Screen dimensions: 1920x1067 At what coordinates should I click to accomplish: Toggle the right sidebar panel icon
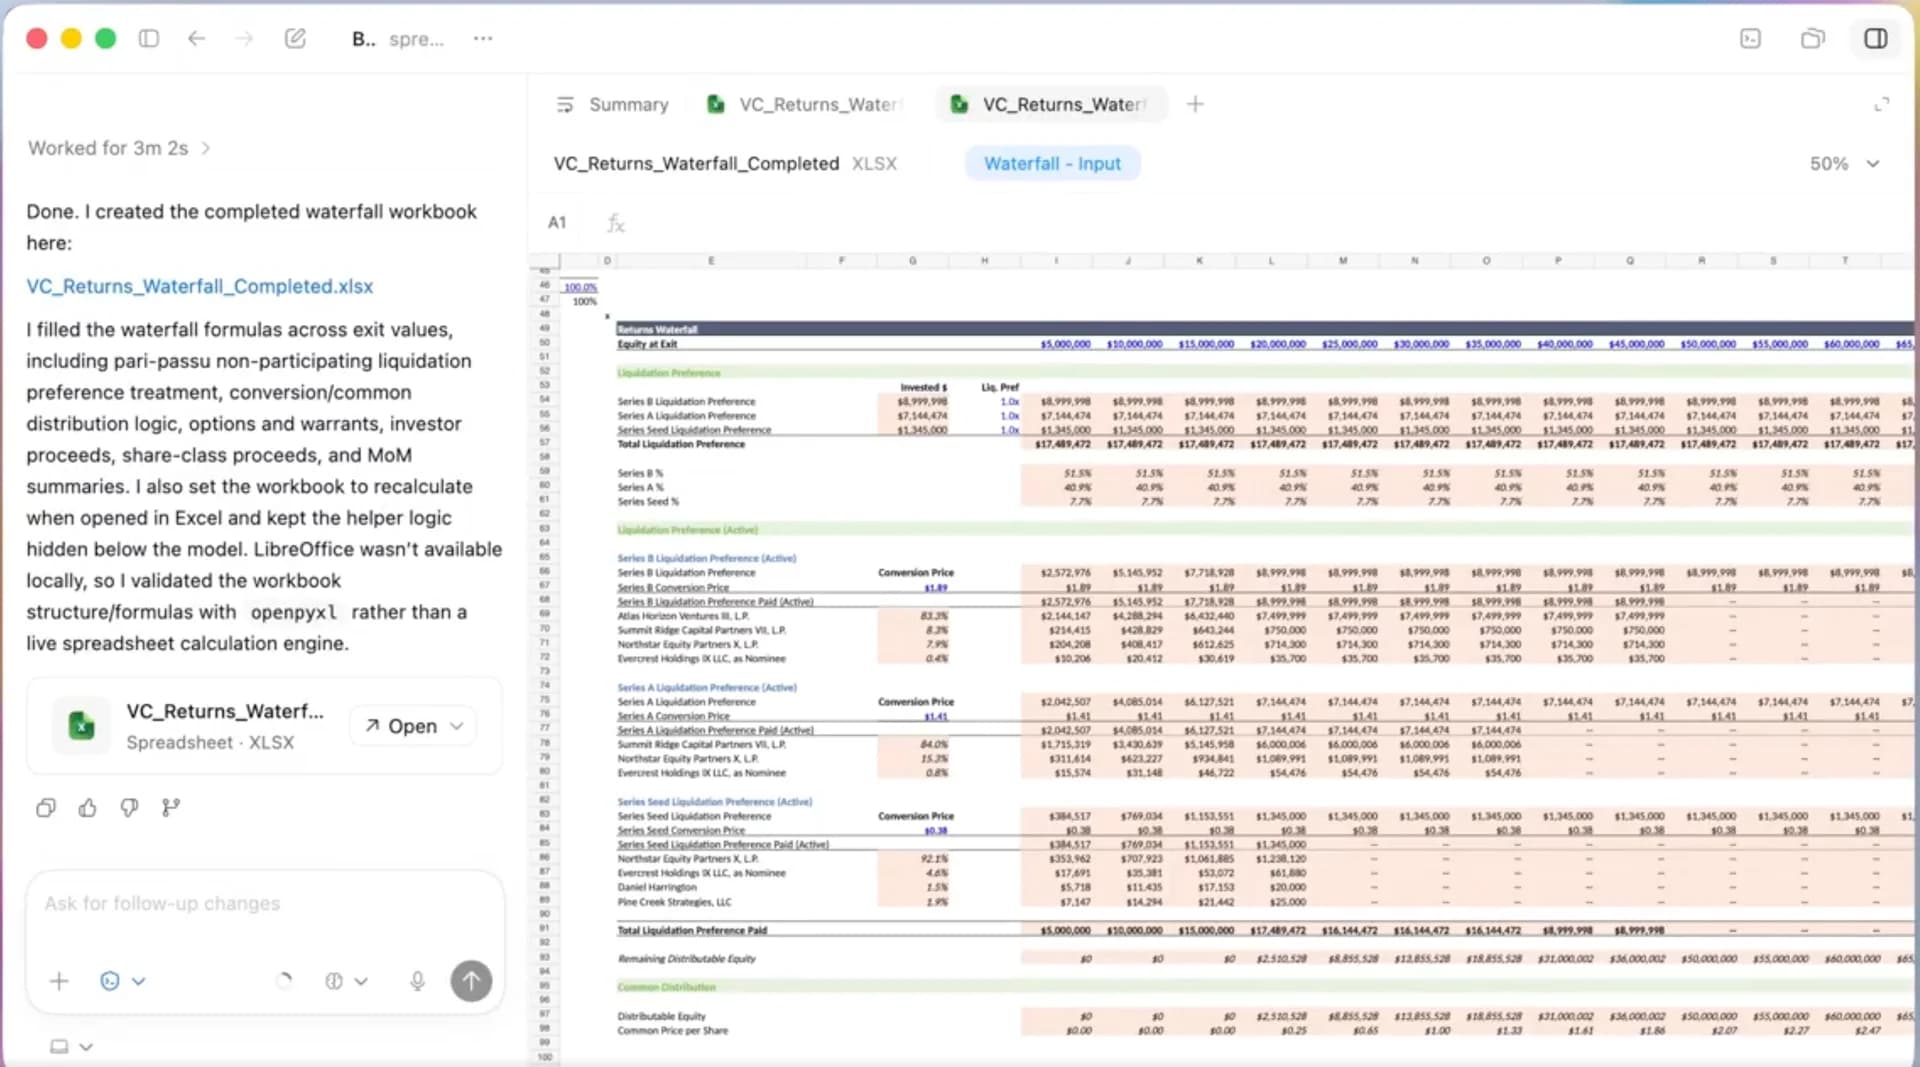[x=1877, y=38]
